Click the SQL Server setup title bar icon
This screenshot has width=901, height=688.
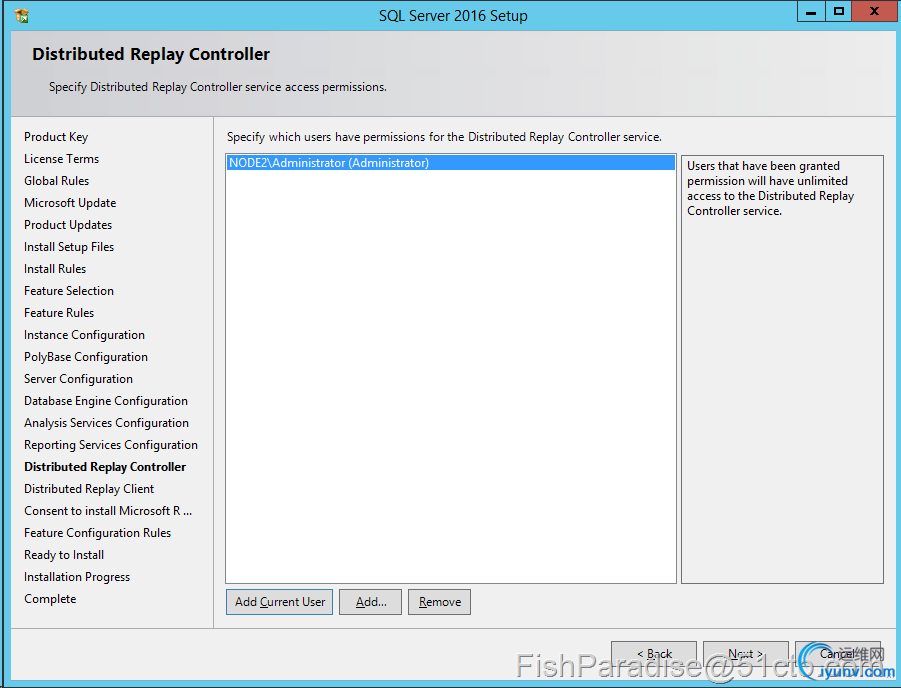[22, 16]
